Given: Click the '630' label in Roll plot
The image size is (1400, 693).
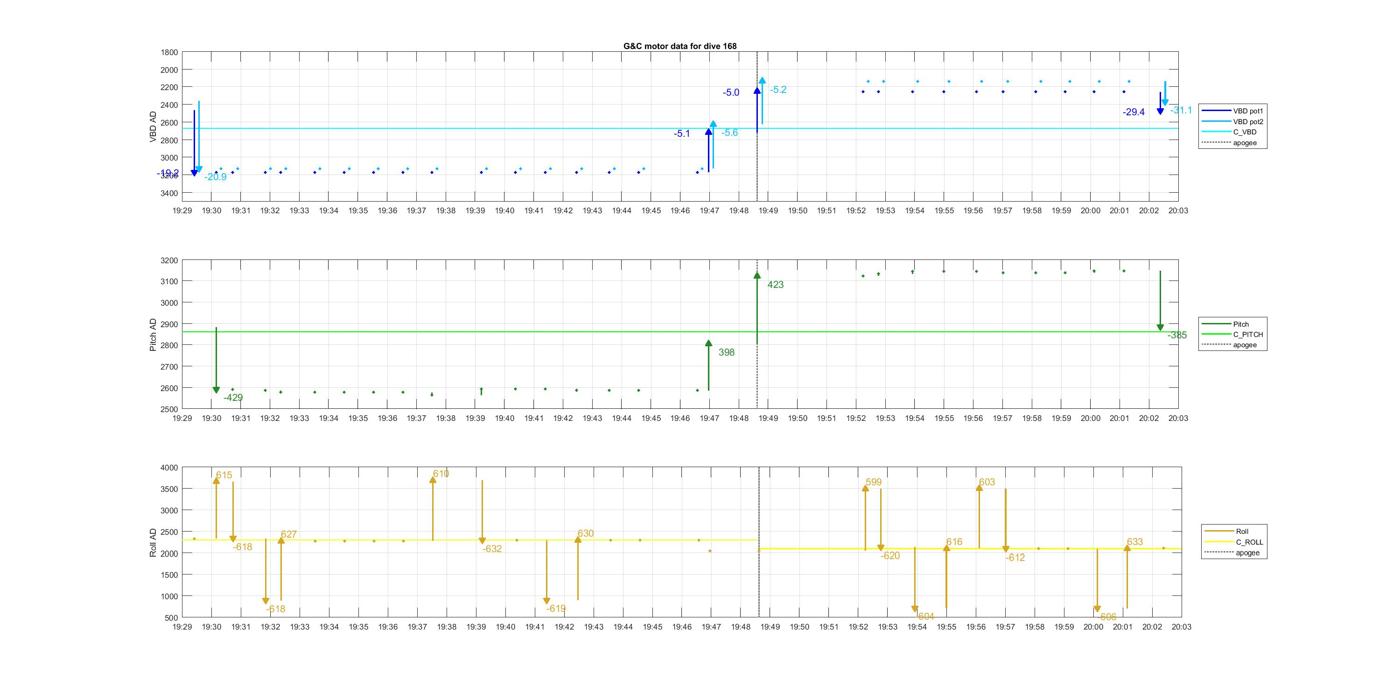Looking at the screenshot, I should click(586, 533).
